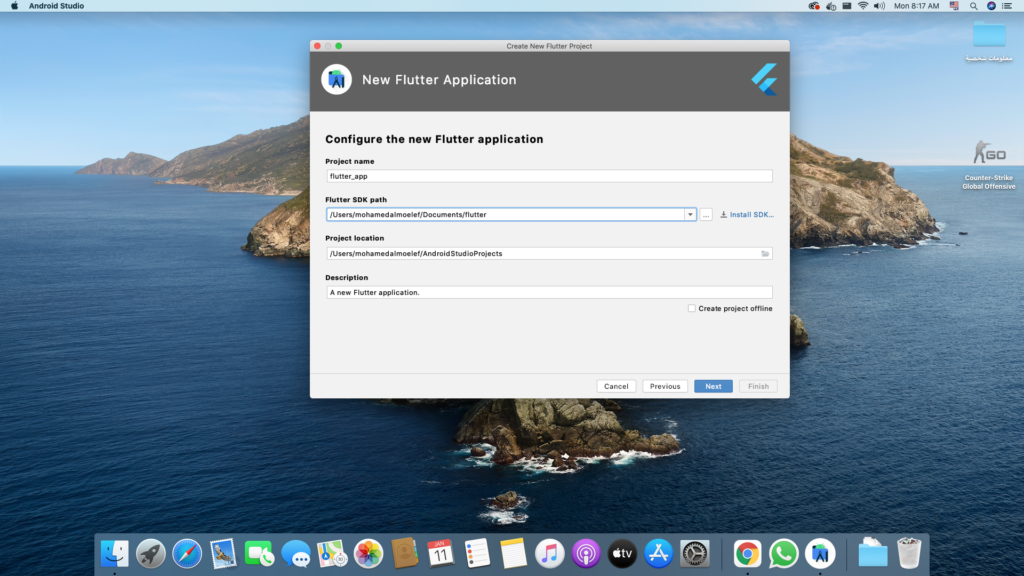Open Spotlight search in the menu bar

click(973, 6)
